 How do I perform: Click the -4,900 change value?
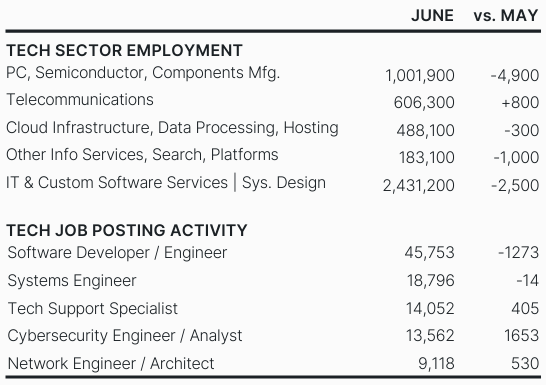point(515,76)
